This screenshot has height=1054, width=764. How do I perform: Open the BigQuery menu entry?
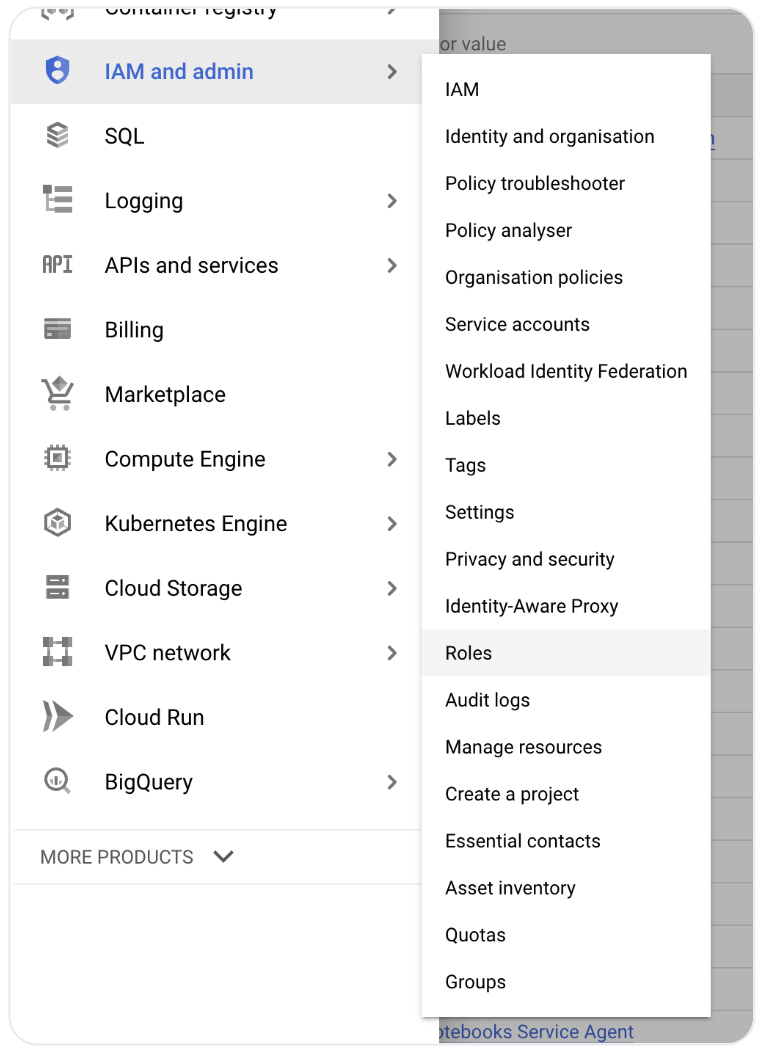coord(216,782)
